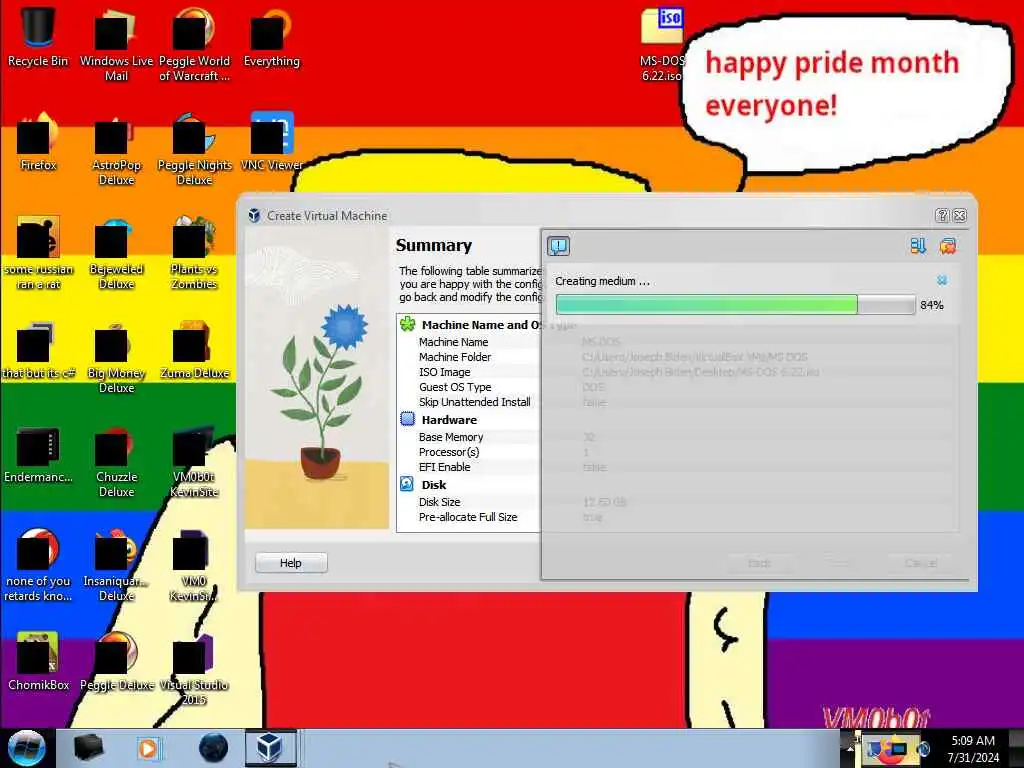
Task: Select the Visual Studio 2015 desktop icon
Action: pyautogui.click(x=194, y=669)
